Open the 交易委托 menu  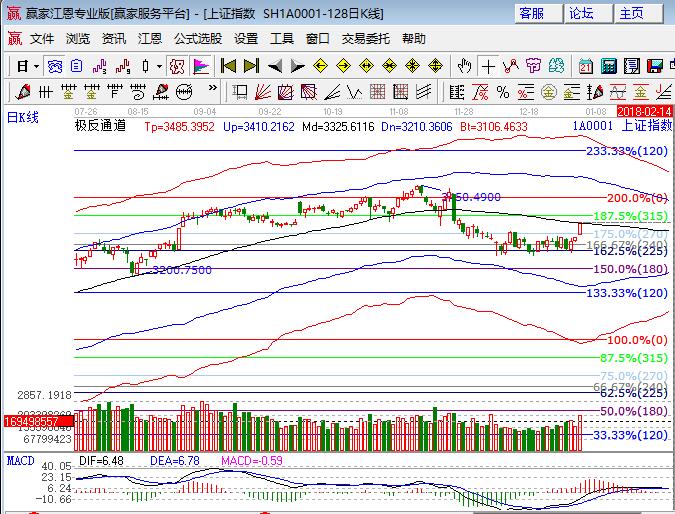(366, 39)
